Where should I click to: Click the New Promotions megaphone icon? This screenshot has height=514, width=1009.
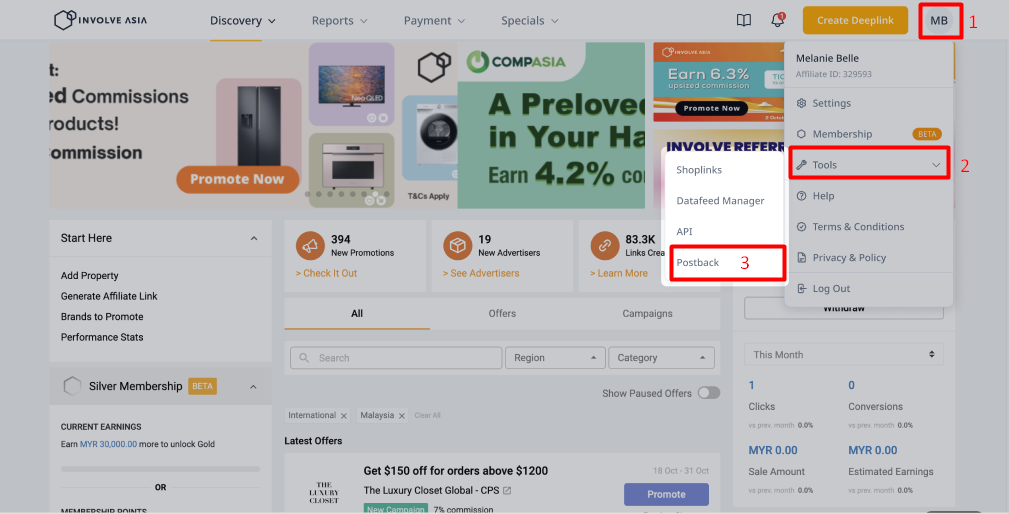[x=310, y=246]
